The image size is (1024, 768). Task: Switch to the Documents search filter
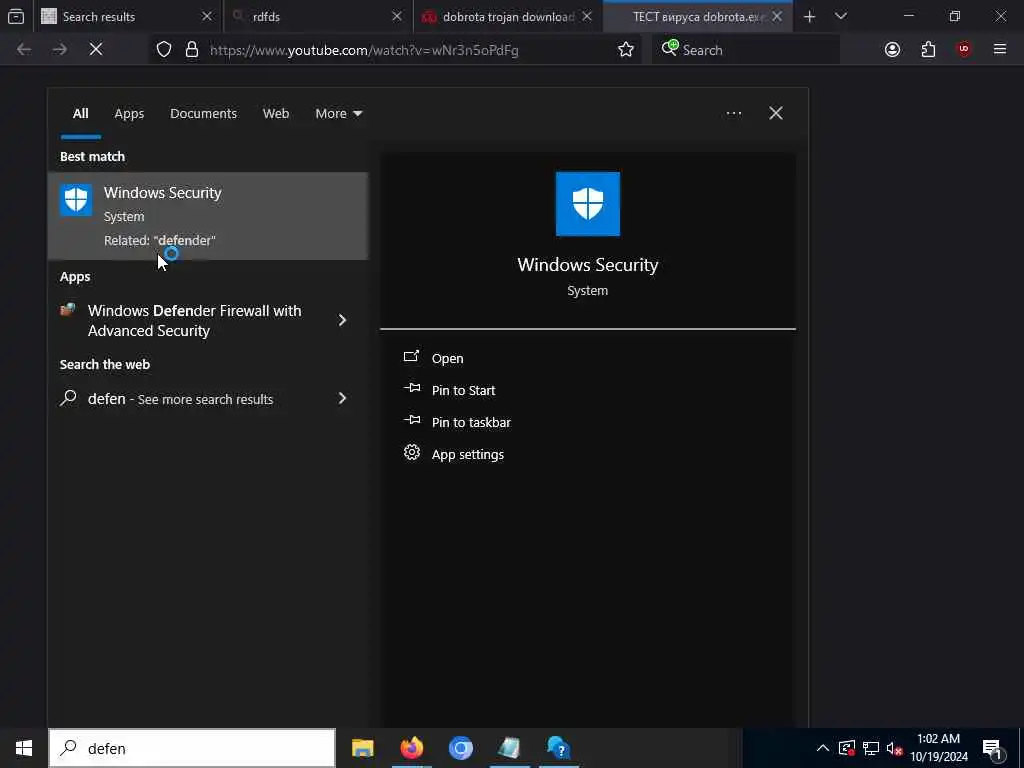[x=203, y=114]
